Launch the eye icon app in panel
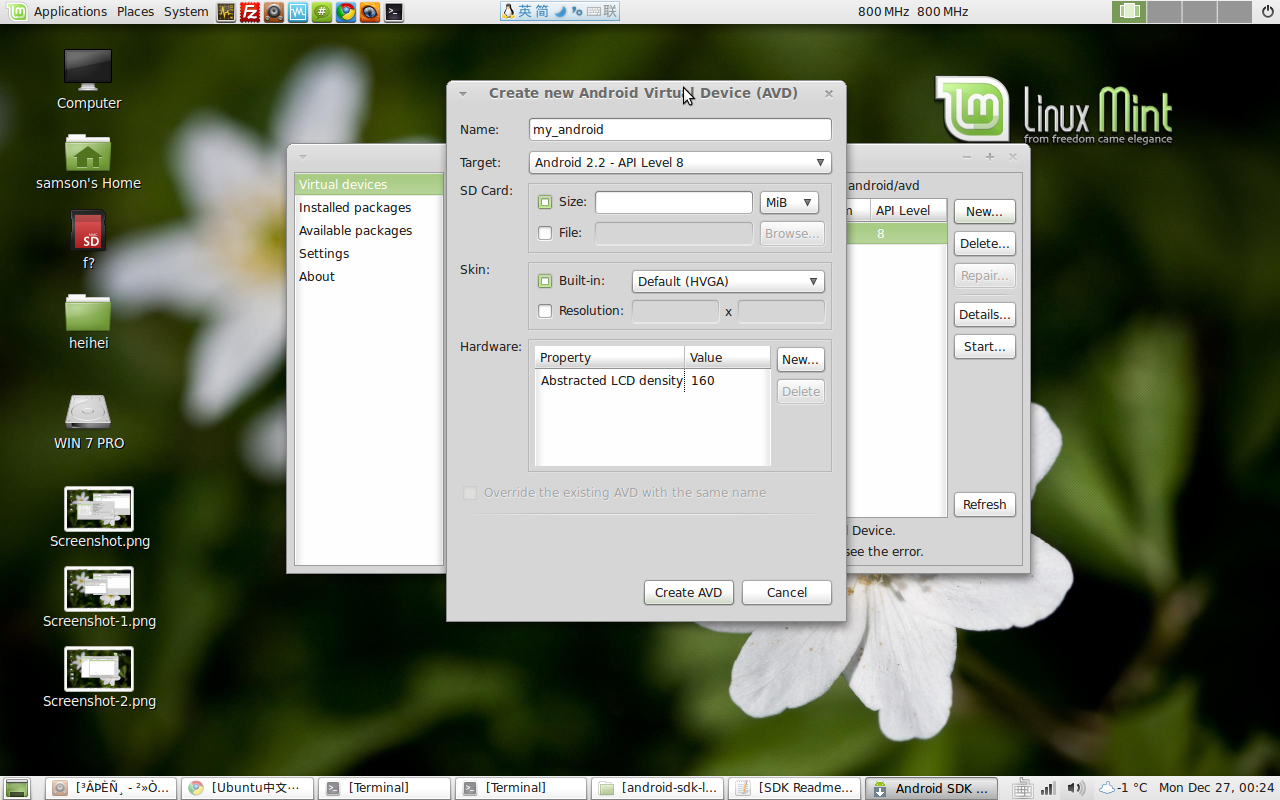This screenshot has width=1280, height=800. pyautogui.click(x=370, y=12)
